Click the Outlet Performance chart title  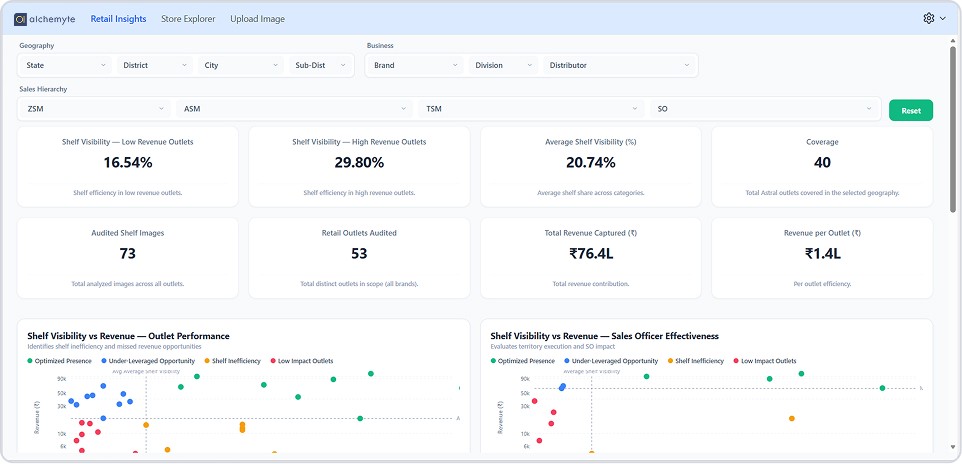128,336
